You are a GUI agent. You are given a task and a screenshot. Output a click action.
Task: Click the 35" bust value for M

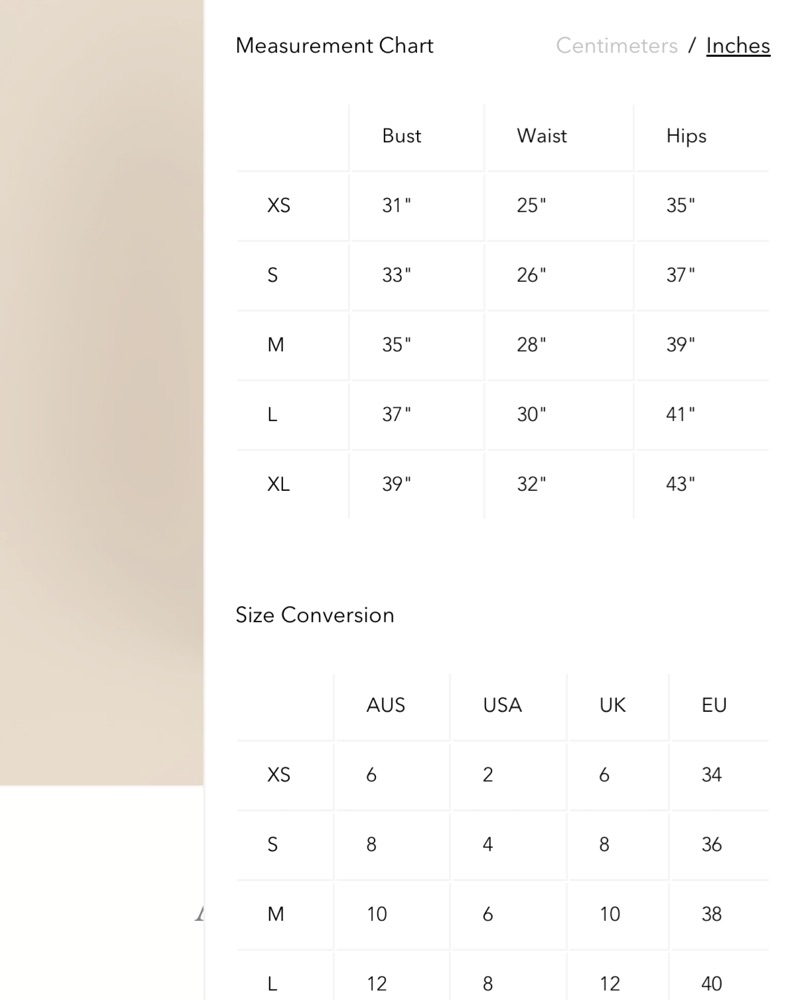click(x=396, y=345)
